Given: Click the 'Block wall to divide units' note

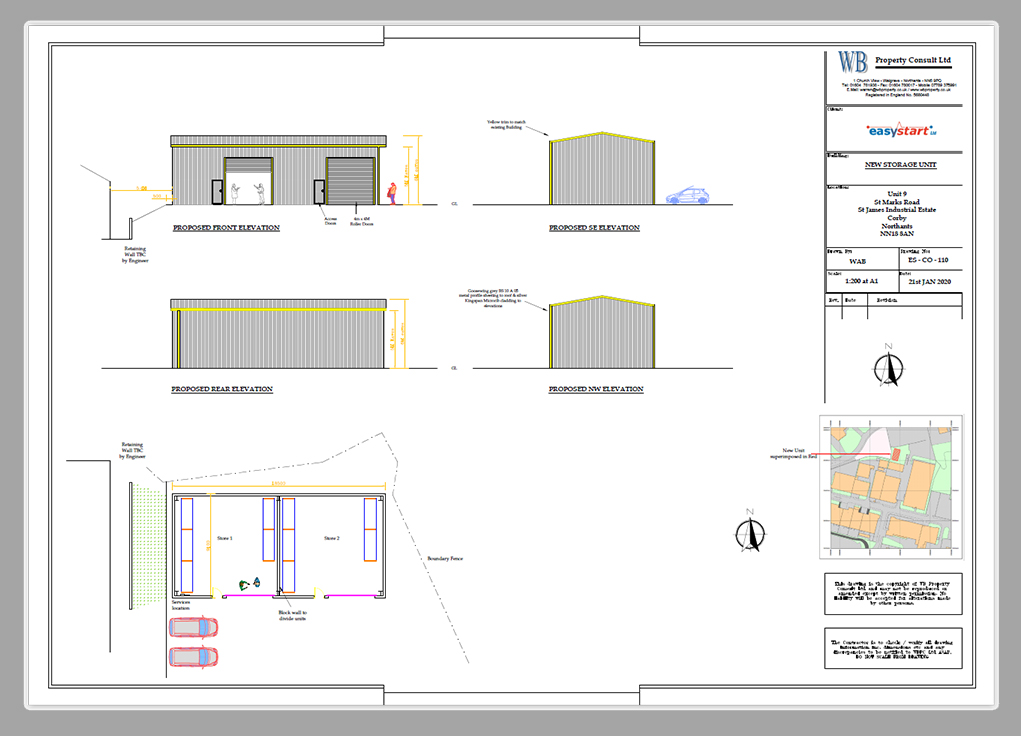Looking at the screenshot, I should coord(292,616).
